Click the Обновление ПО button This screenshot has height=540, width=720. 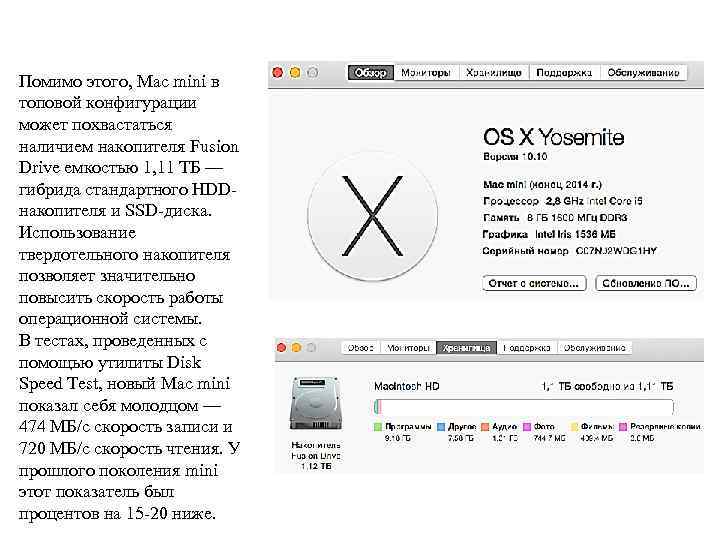tap(646, 283)
